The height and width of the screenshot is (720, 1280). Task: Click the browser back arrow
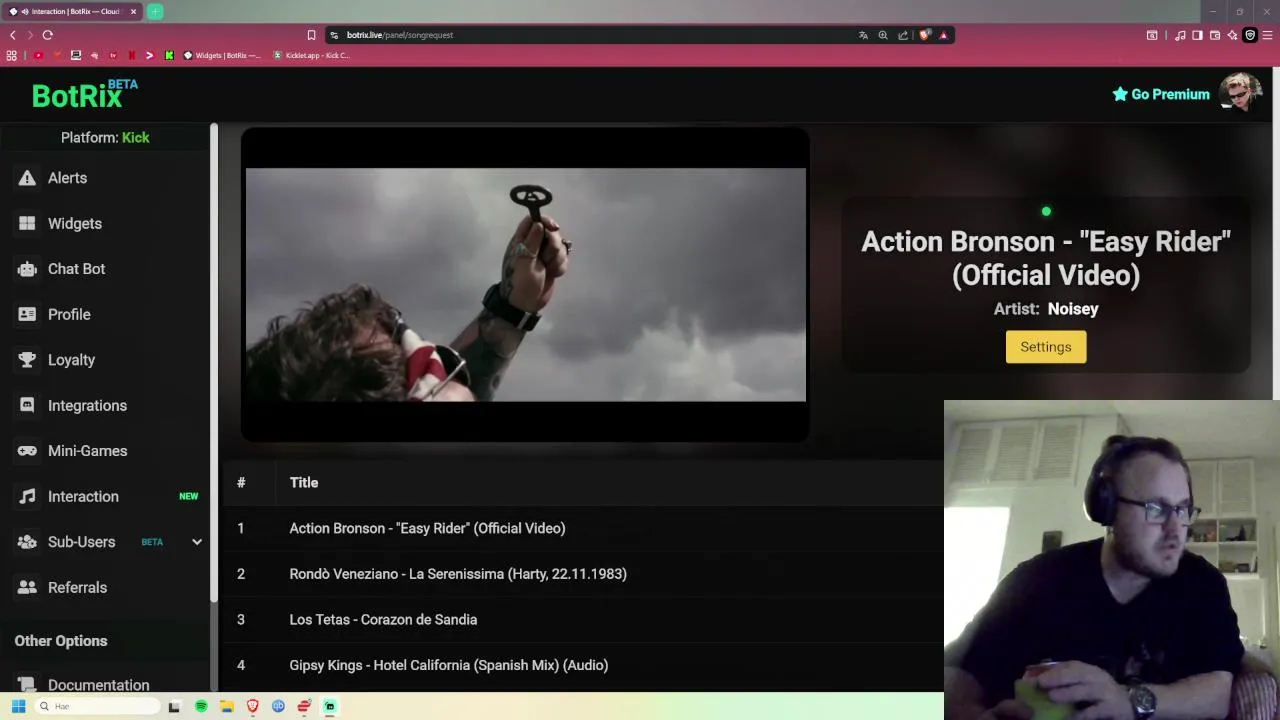(x=13, y=35)
